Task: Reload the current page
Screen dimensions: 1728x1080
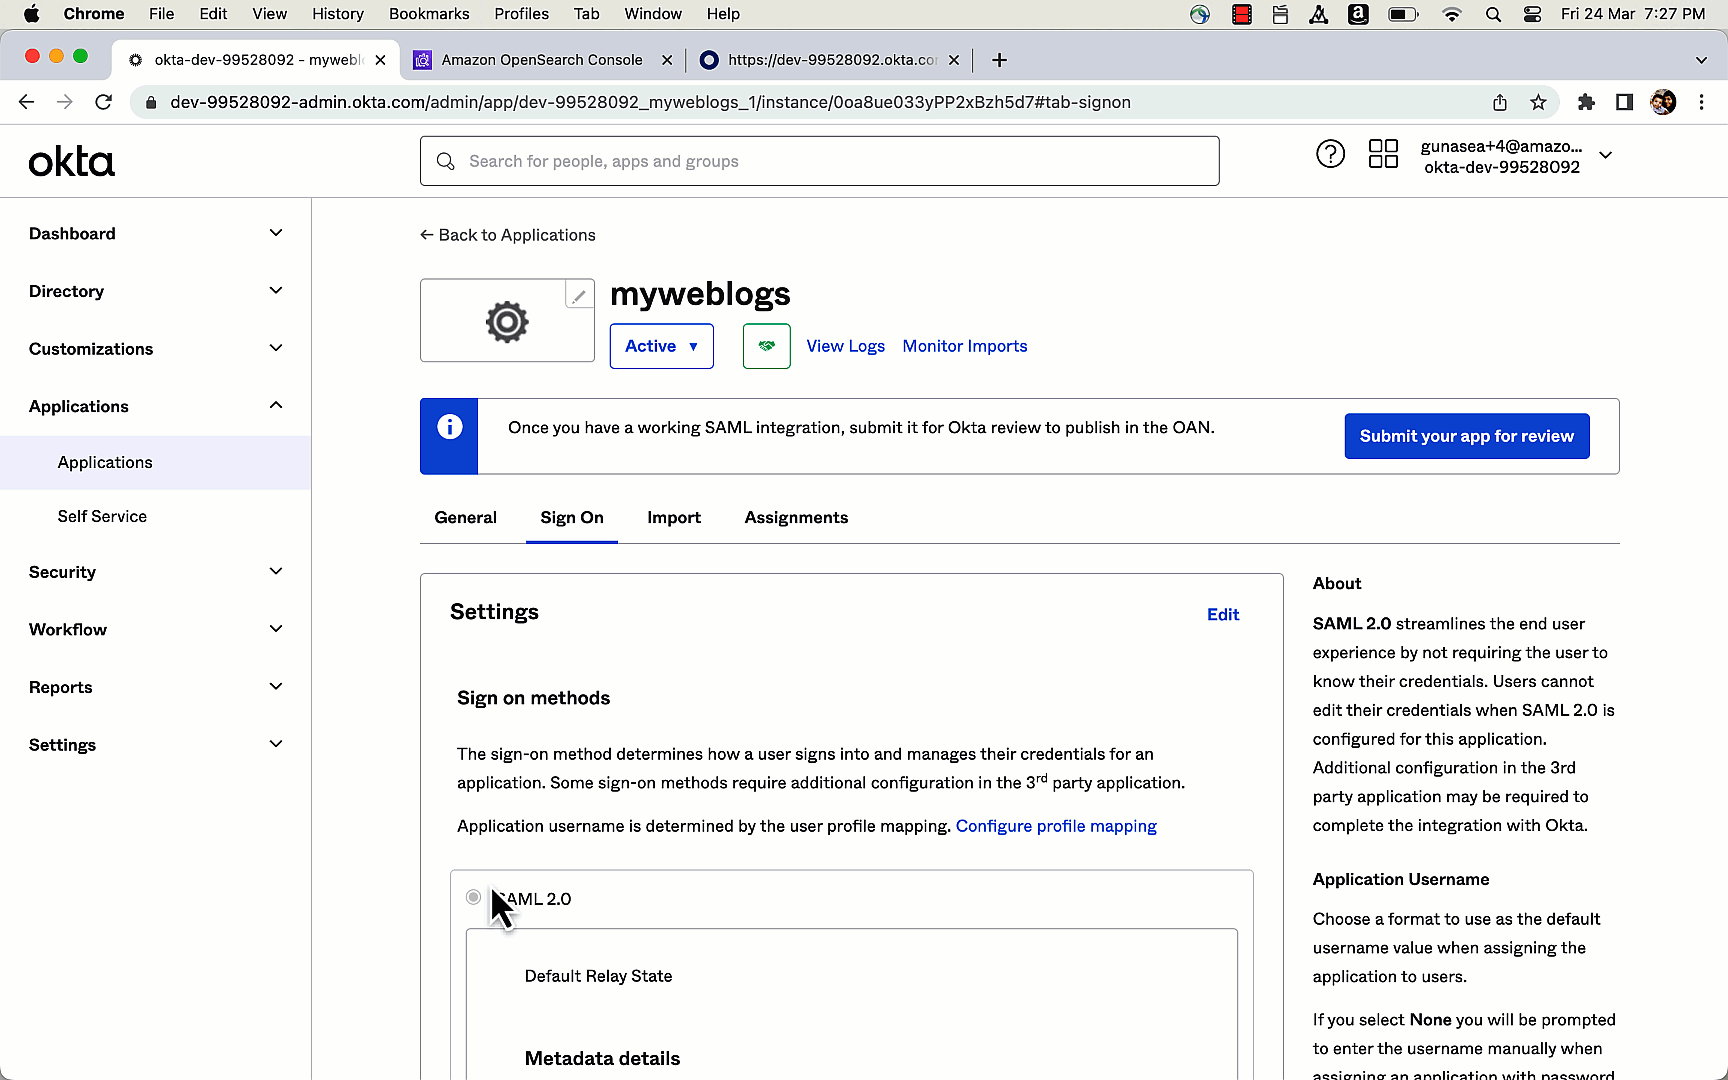Action: 103,102
